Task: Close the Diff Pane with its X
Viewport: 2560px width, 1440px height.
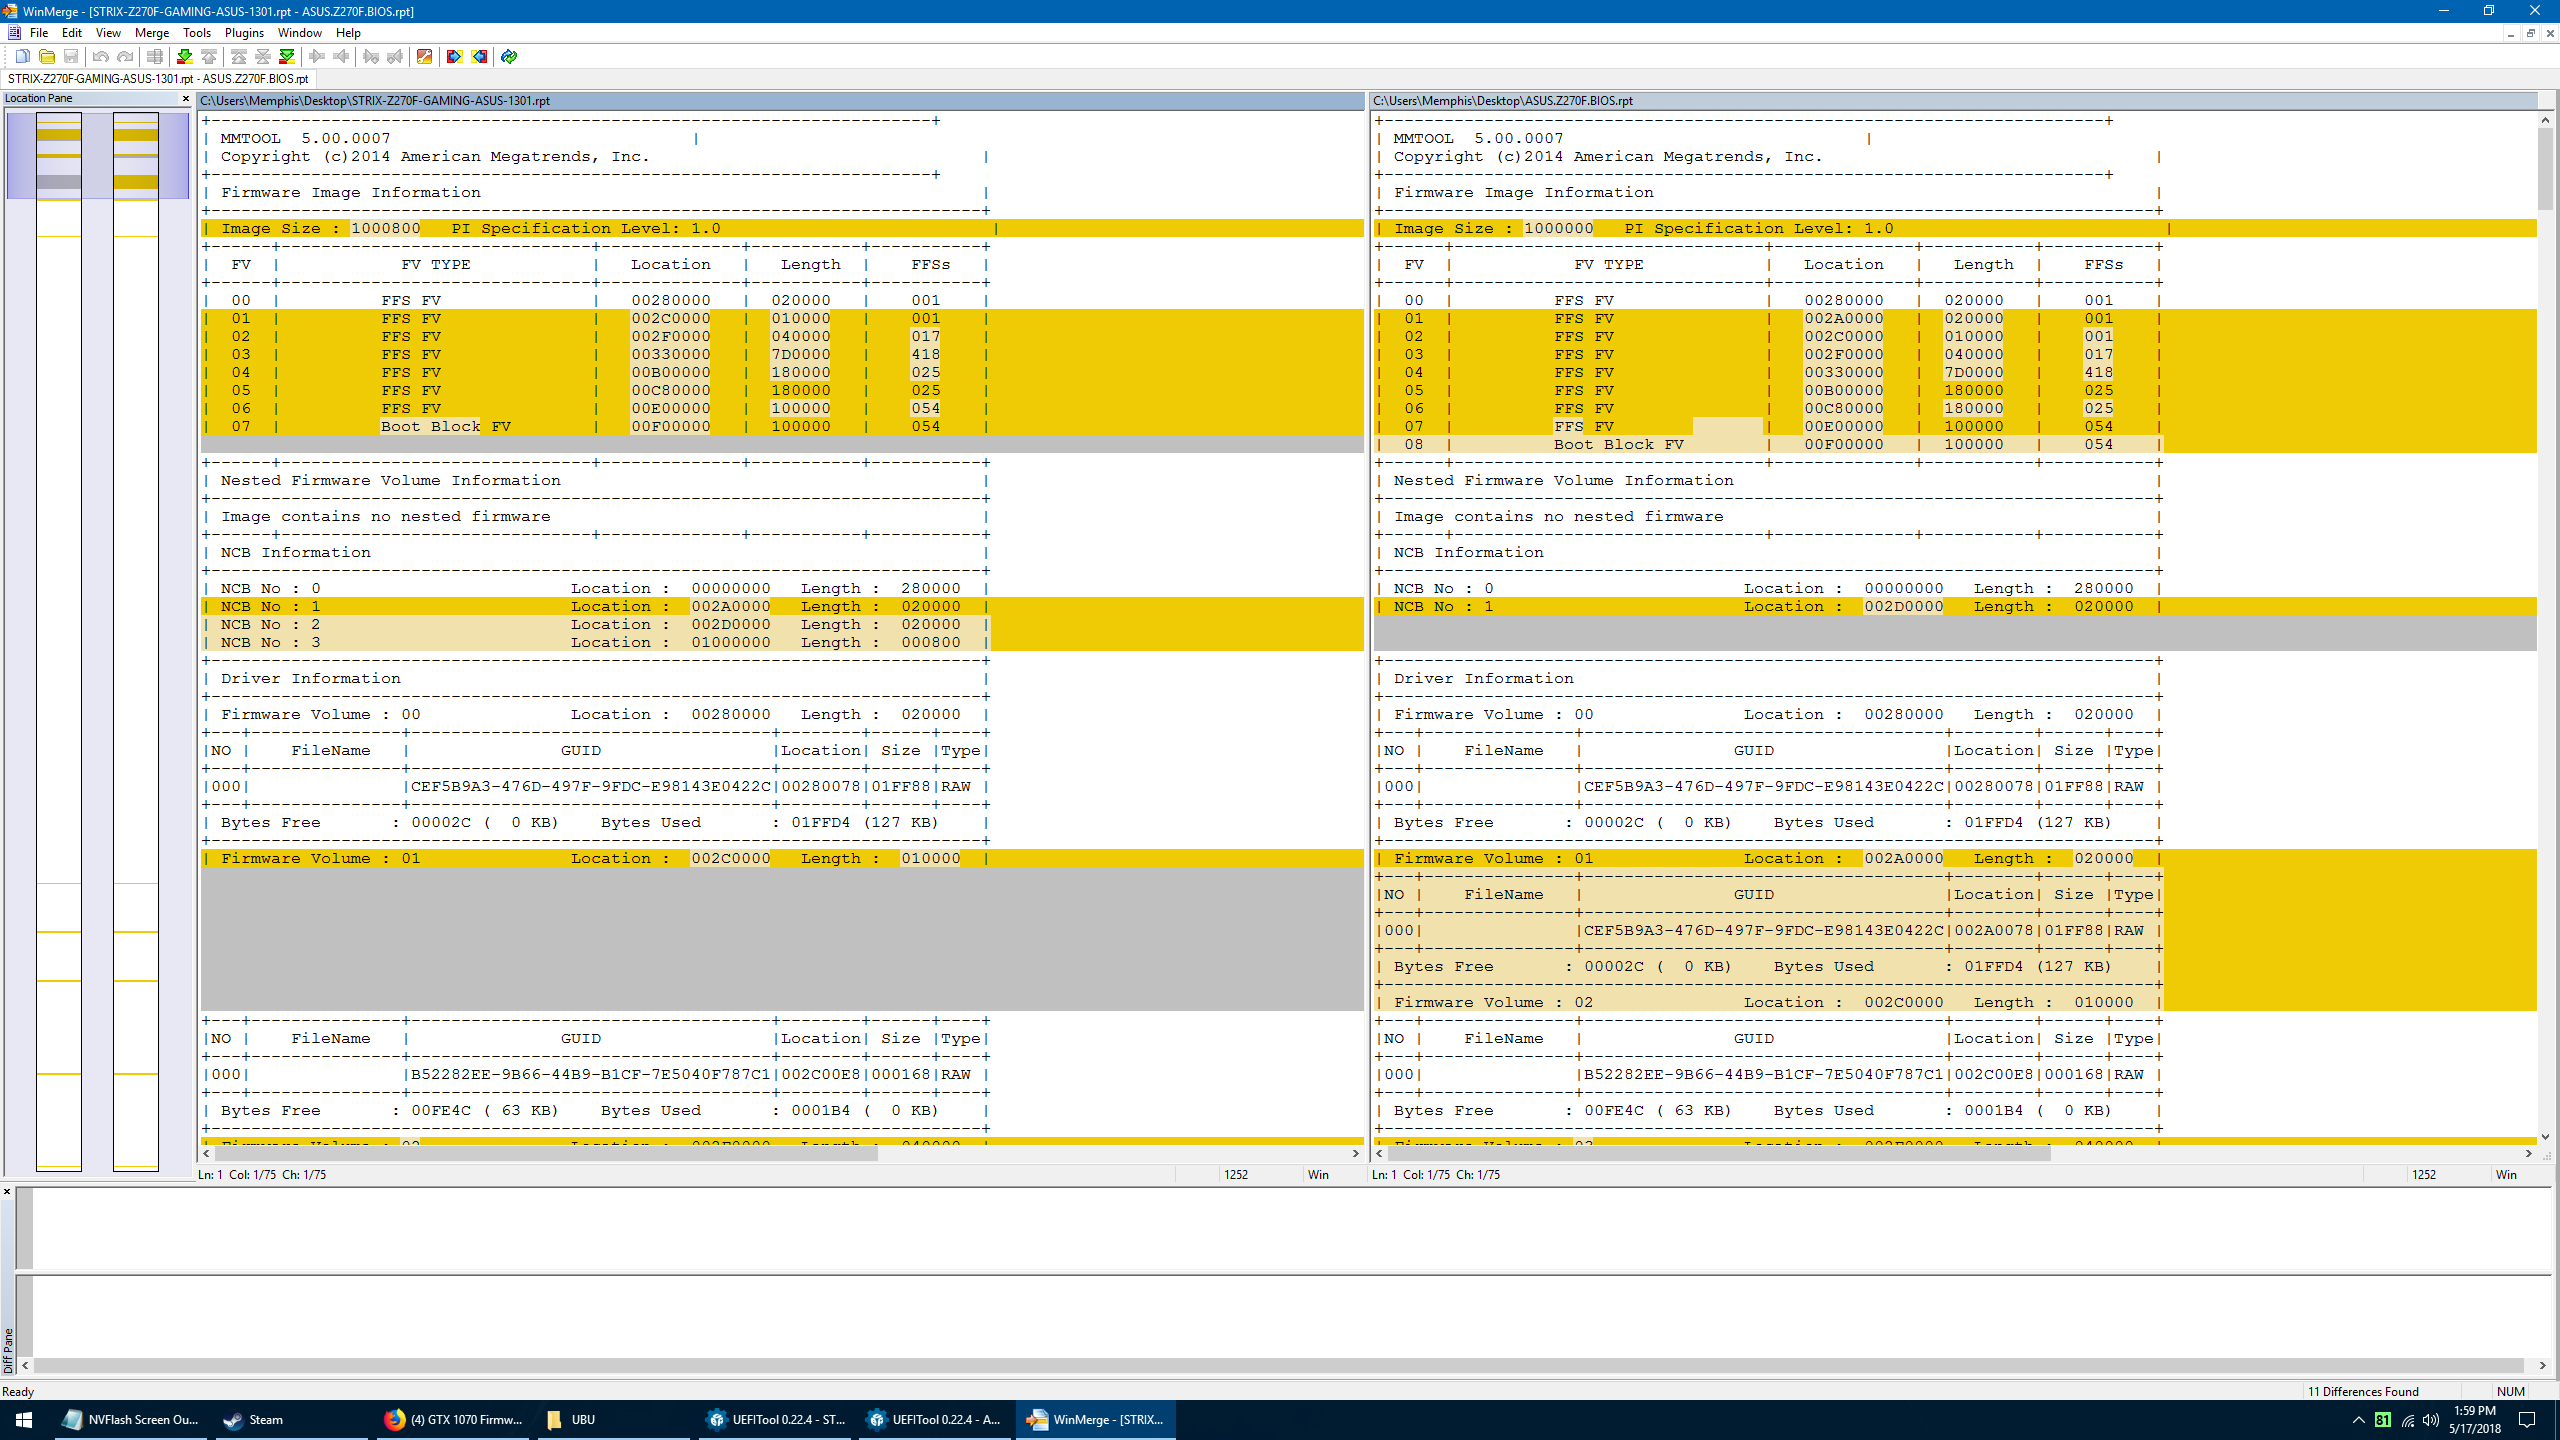Action: pyautogui.click(x=7, y=1191)
